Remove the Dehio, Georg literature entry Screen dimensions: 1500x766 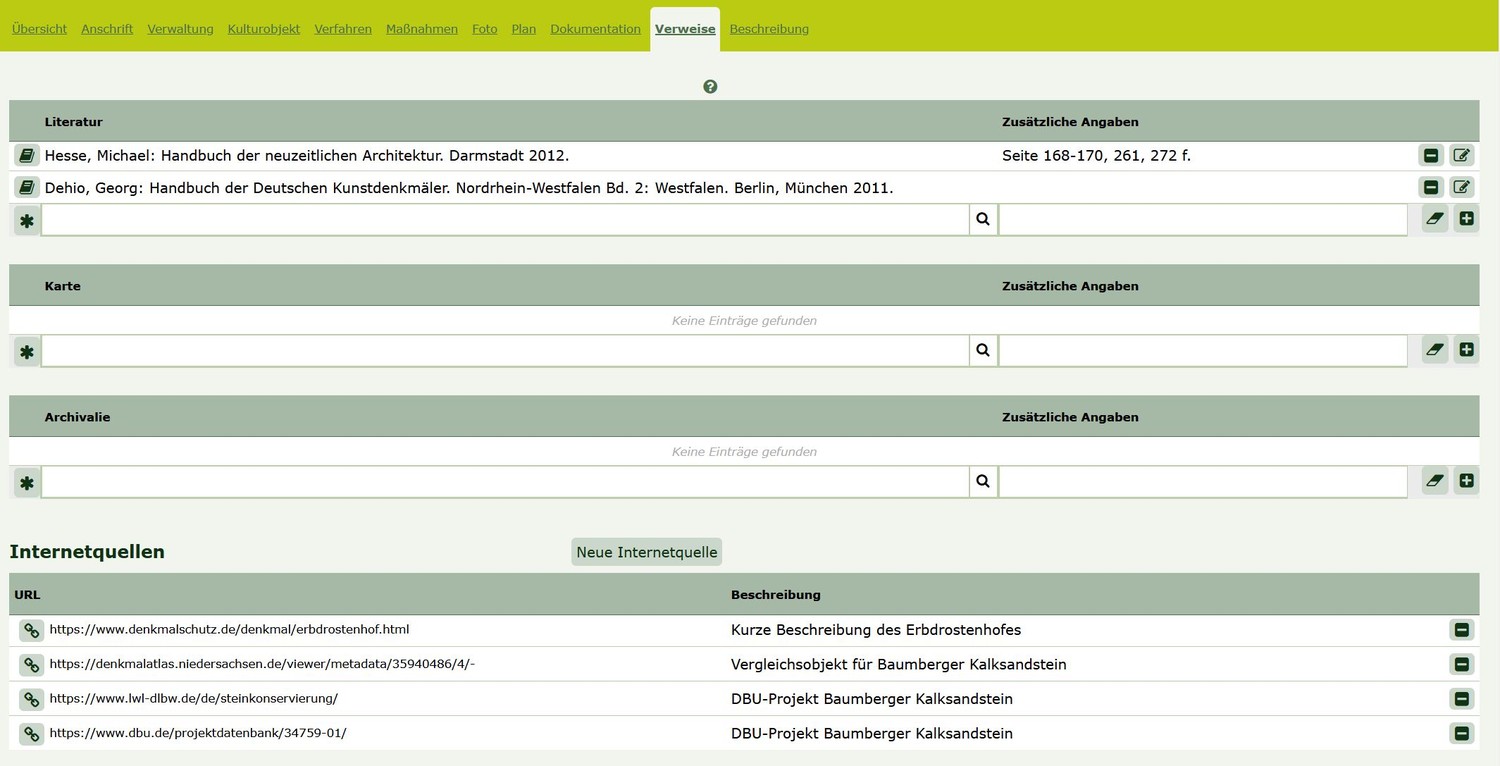click(x=1431, y=187)
